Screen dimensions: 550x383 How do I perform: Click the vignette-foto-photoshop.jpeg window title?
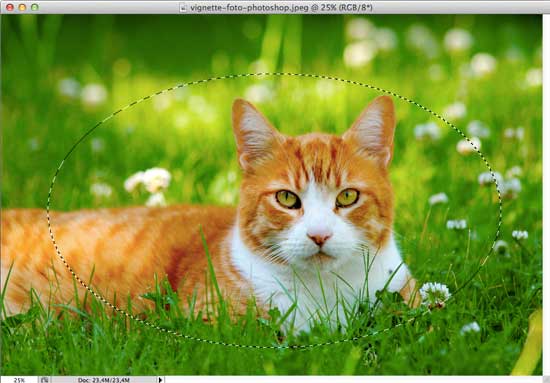tap(281, 7)
